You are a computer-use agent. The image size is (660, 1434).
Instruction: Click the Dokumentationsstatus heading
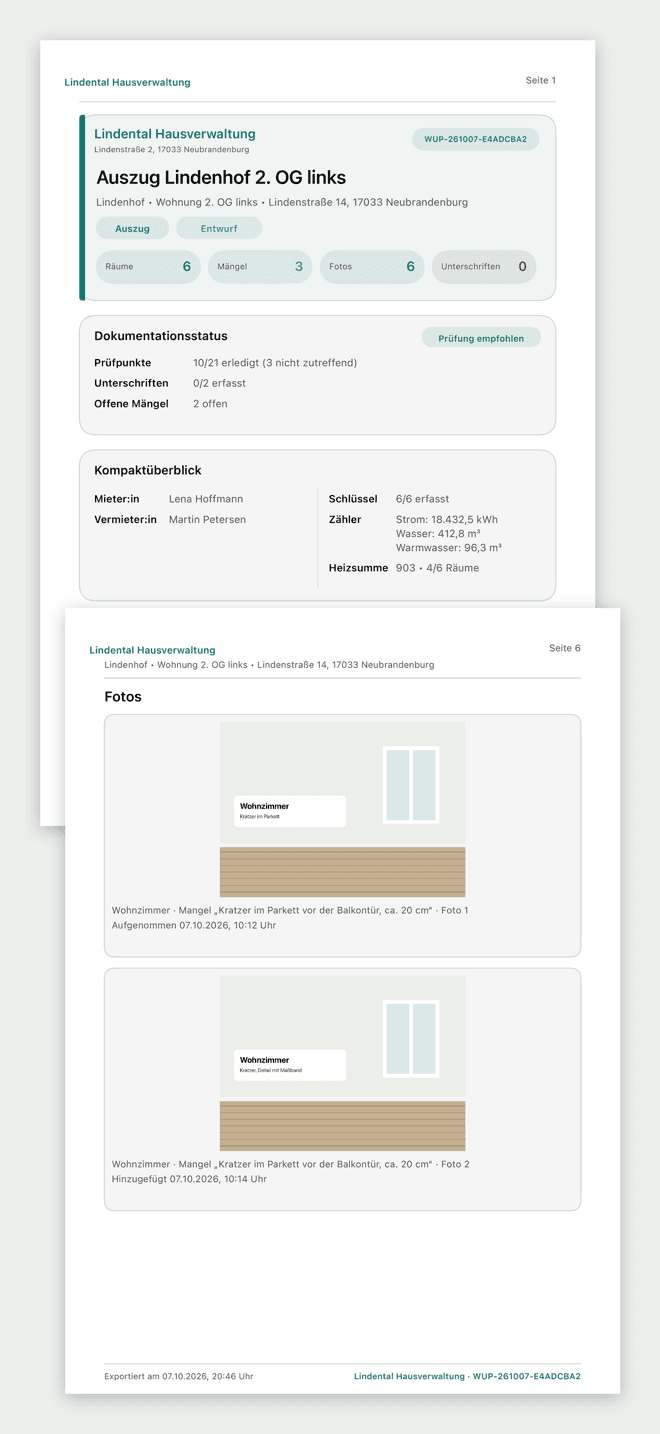tap(161, 336)
